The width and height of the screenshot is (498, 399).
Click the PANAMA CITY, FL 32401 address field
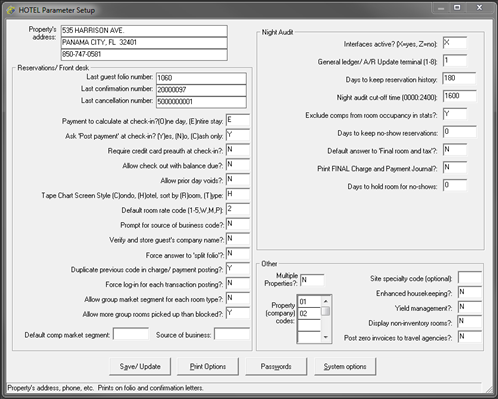tap(144, 43)
